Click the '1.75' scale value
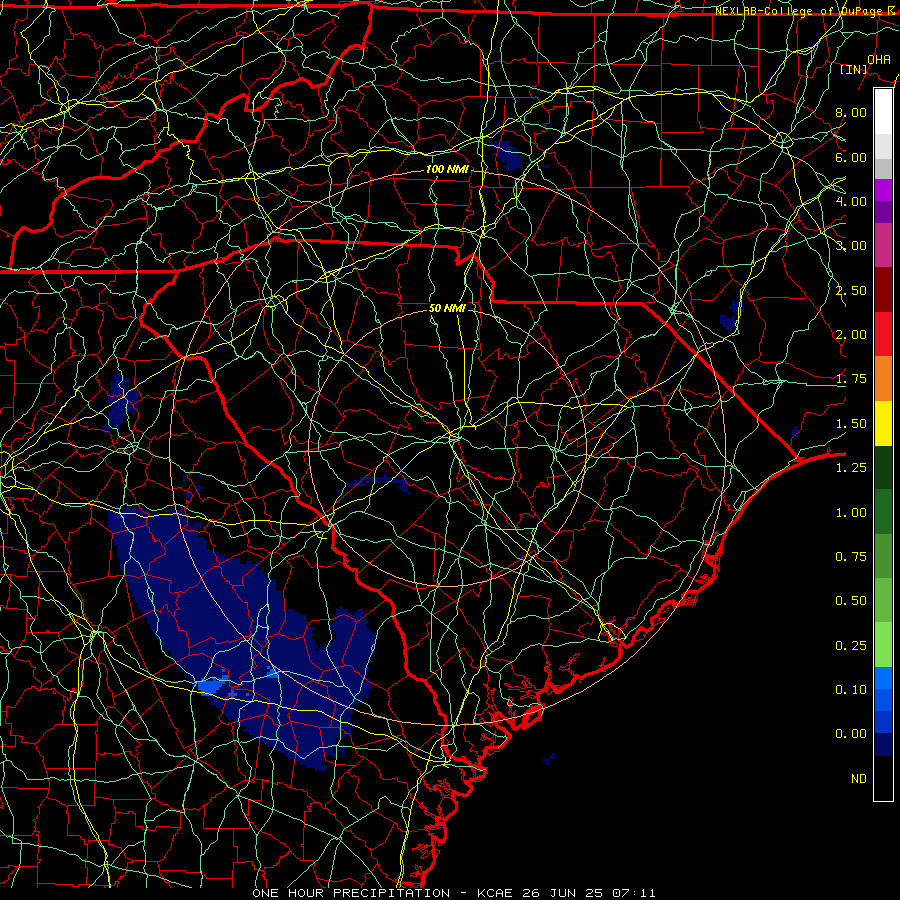This screenshot has height=900, width=900. point(851,379)
